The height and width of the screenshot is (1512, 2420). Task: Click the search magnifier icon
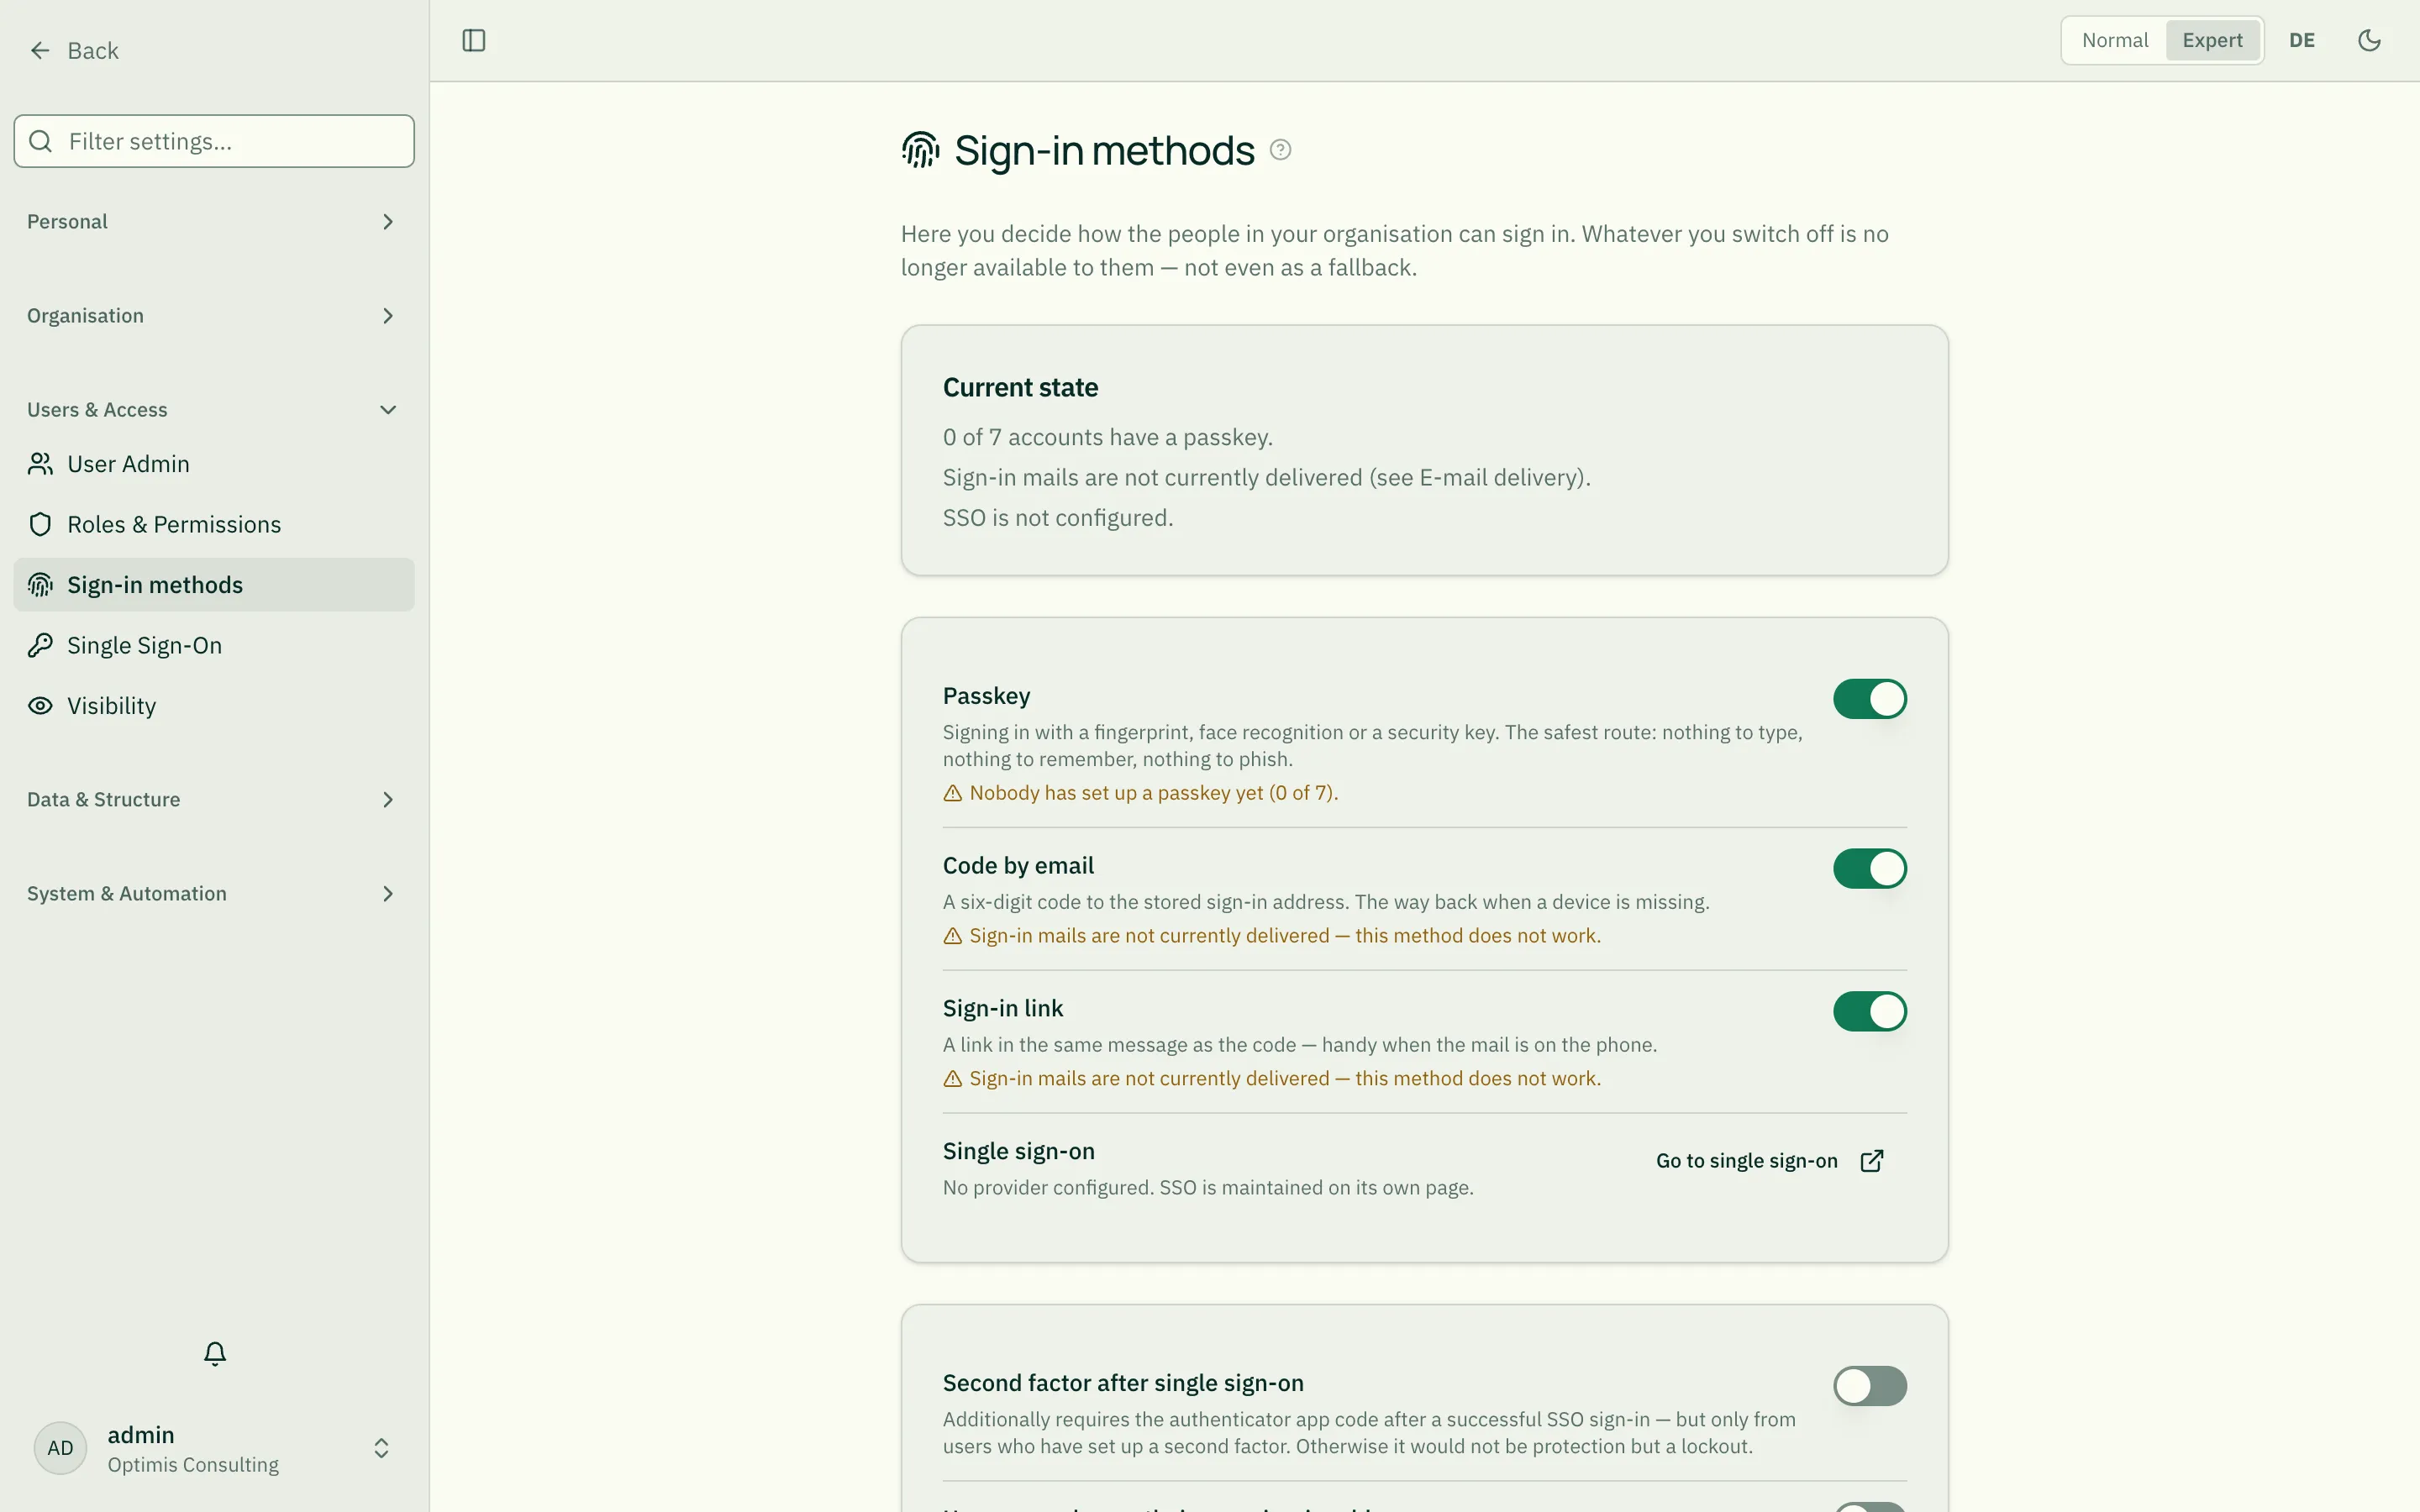click(41, 141)
